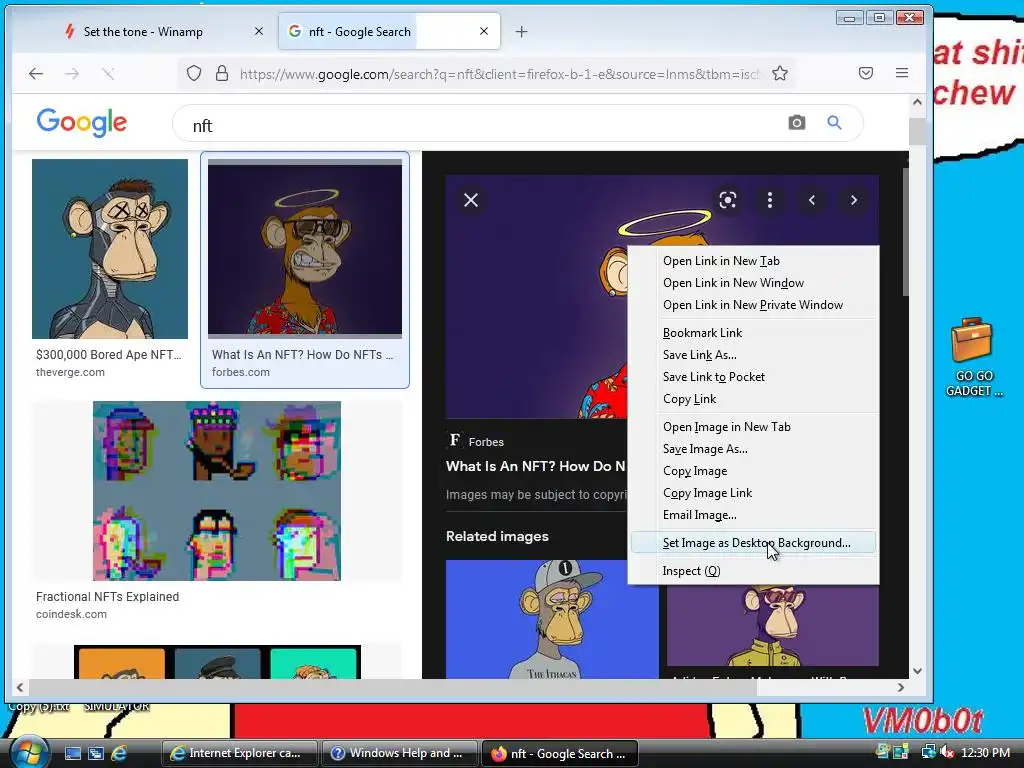
Task: Click the taskbar clock showing 12:30 PM
Action: pos(985,753)
